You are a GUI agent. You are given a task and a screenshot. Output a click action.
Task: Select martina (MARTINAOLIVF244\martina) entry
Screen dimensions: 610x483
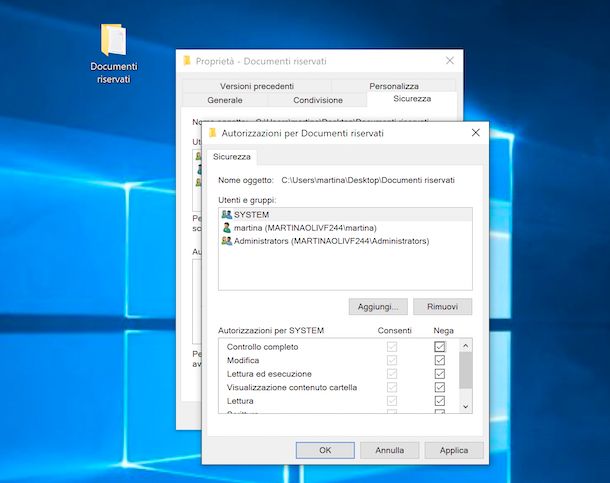pyautogui.click(x=345, y=228)
